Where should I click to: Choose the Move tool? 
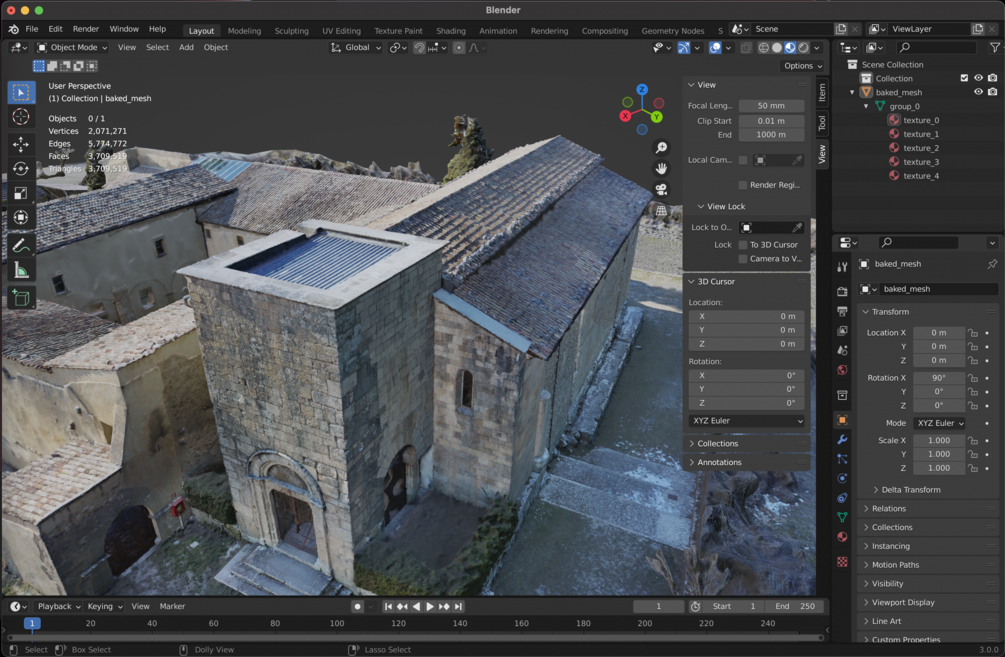[x=21, y=144]
